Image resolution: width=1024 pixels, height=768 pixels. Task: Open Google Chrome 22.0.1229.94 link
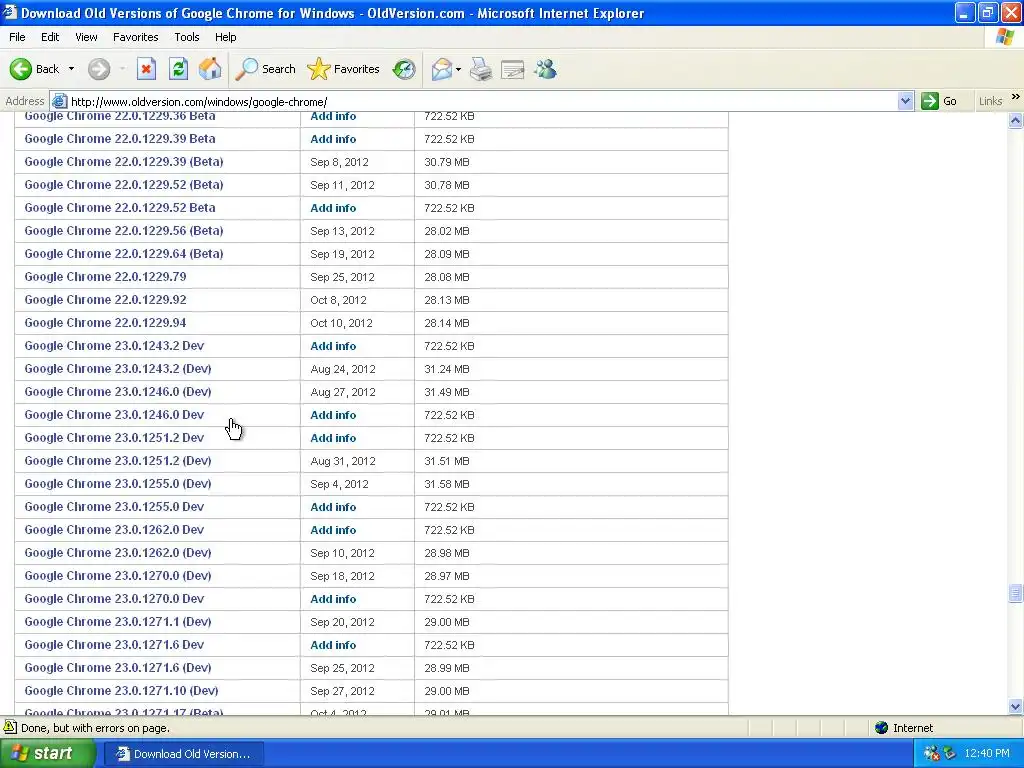105,323
